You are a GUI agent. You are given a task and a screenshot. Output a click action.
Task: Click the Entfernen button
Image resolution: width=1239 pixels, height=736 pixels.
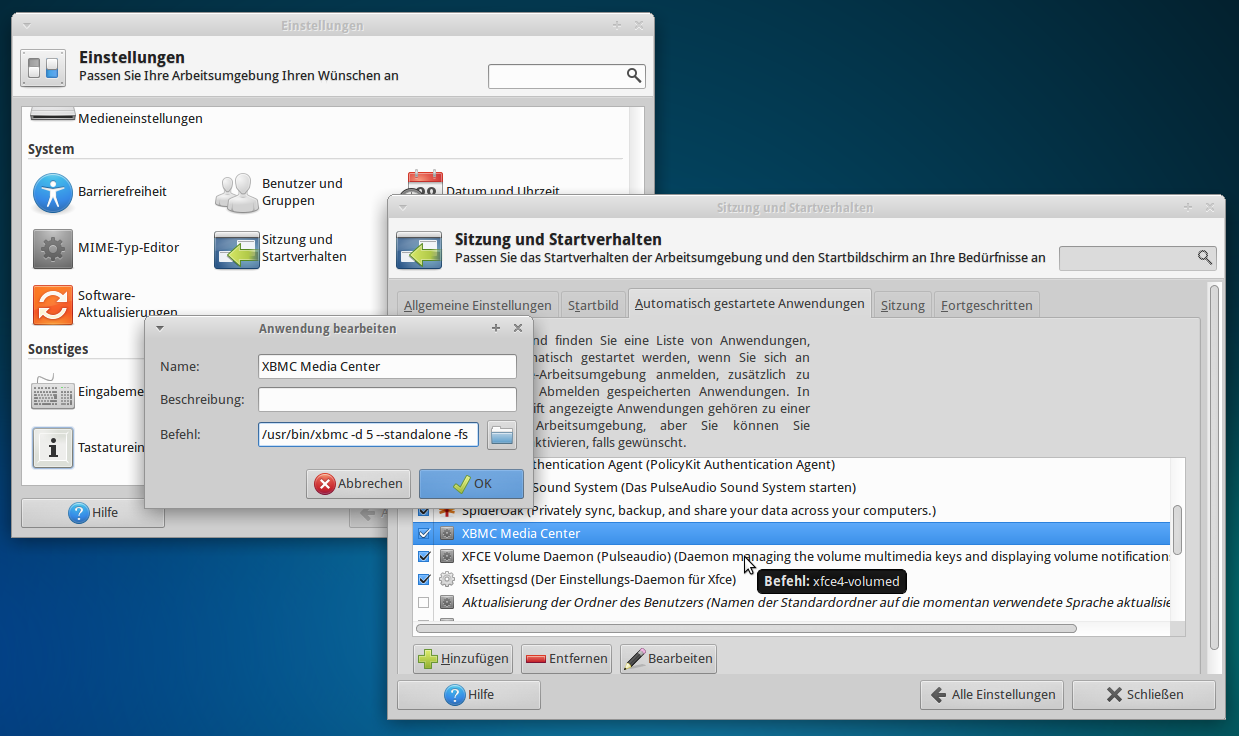click(566, 659)
